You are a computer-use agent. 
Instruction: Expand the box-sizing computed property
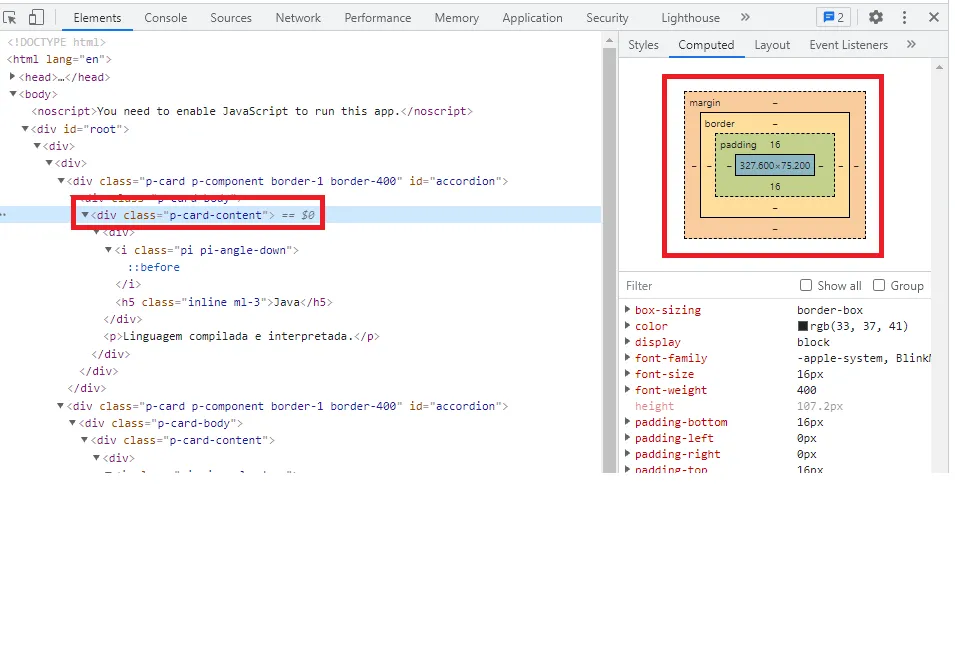[627, 310]
